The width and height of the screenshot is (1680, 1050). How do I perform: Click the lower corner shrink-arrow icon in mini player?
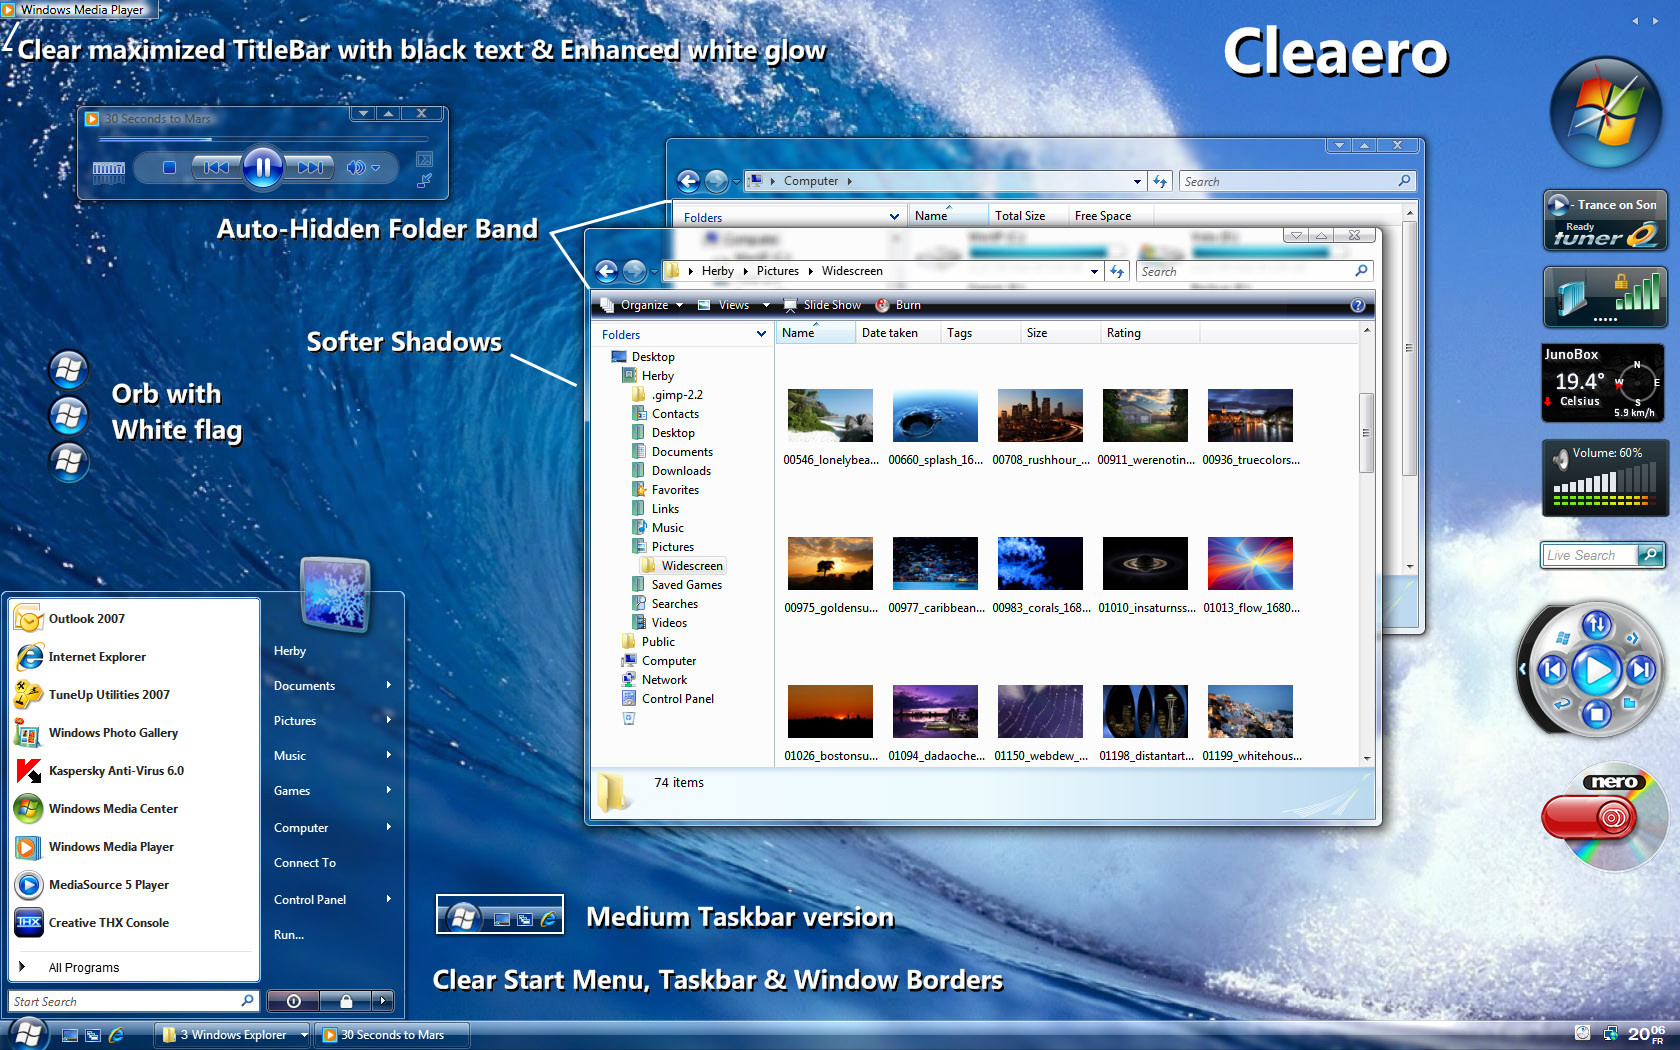point(424,181)
